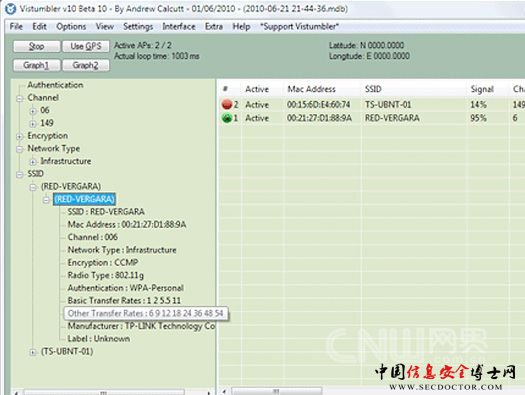Select the highlighted (RED-VERGARA) tree item
The image size is (525, 395).
(84, 199)
